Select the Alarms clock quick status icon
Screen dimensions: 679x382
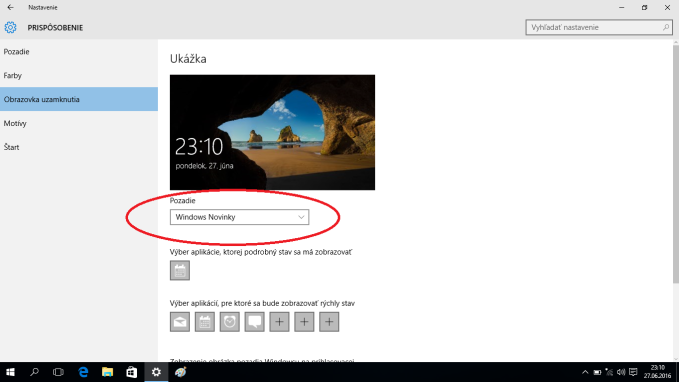point(230,322)
